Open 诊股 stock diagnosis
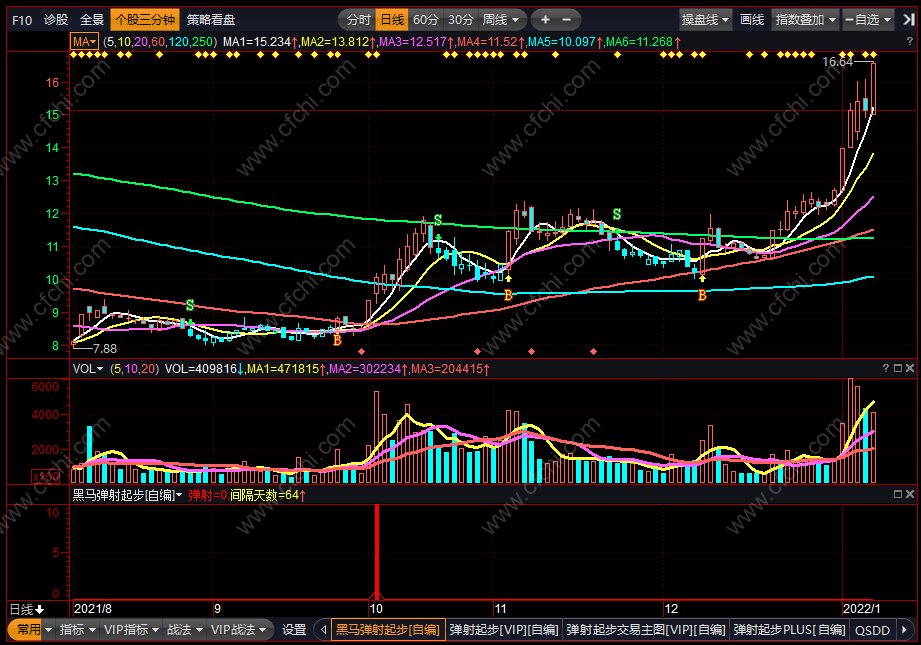Screen dimensions: 921x645 [56, 20]
